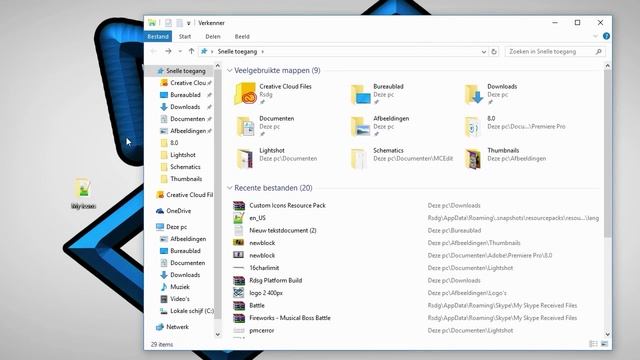Select newblock in Premiere Pro 8.0 row
The width and height of the screenshot is (640, 360).
pos(262,256)
